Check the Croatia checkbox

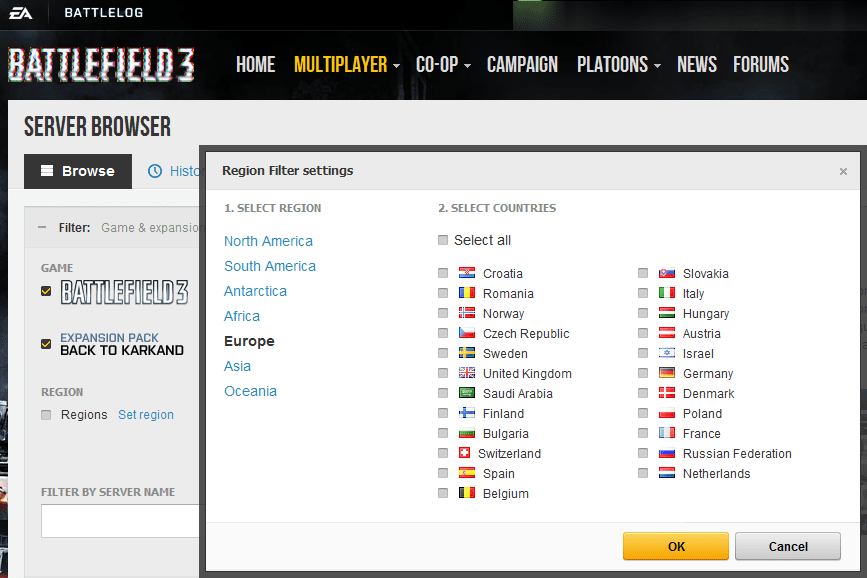tap(443, 273)
